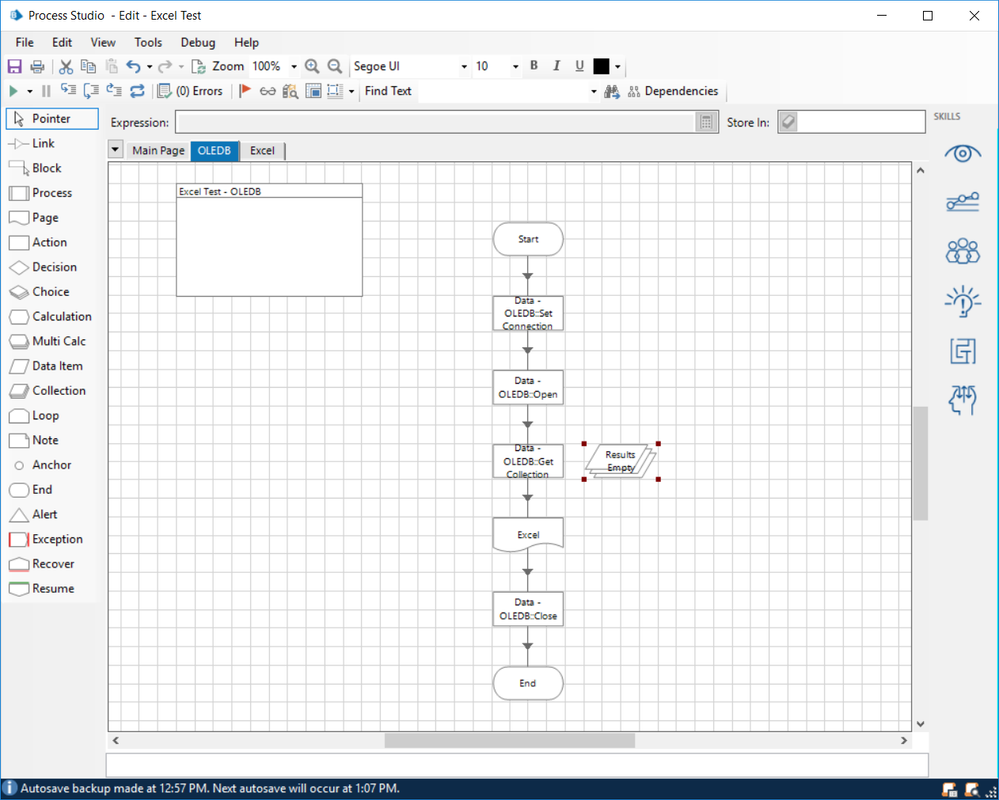
Task: Open the font size dropdown
Action: pos(516,67)
